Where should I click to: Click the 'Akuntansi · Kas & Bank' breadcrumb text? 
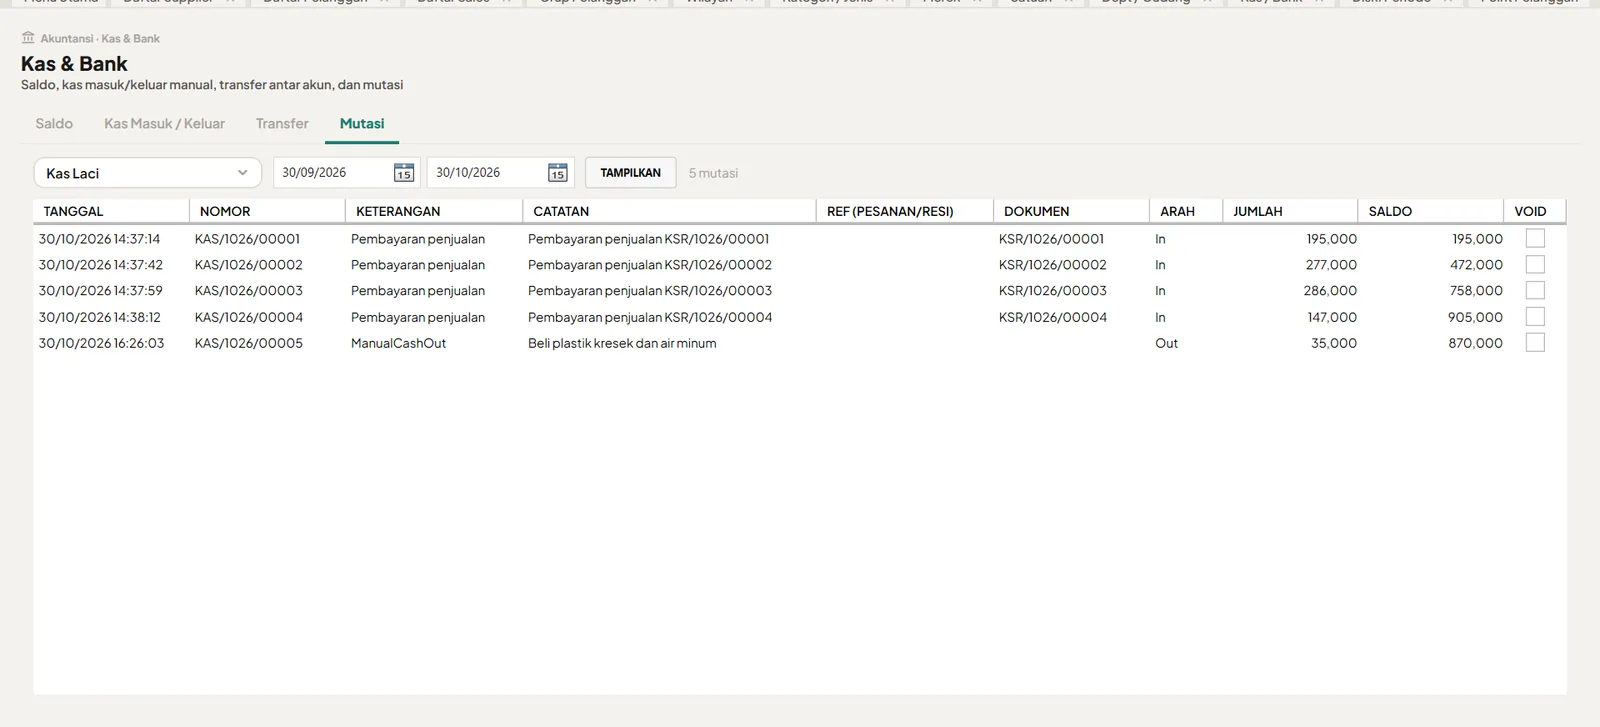point(100,38)
